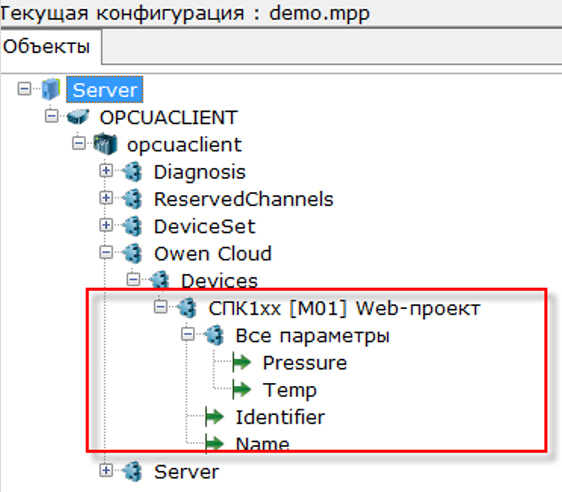562x492 pixels.
Task: Expand the ReservedChannels node
Action: point(106,198)
